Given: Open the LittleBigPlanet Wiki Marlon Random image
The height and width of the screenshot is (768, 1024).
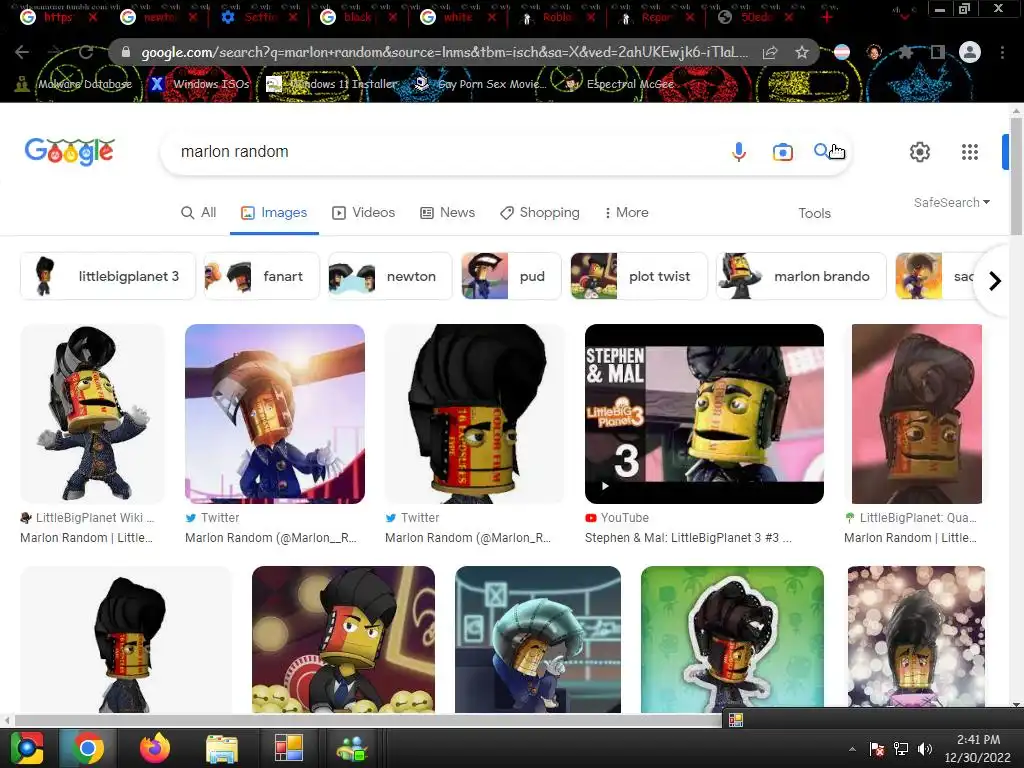Looking at the screenshot, I should tap(92, 413).
